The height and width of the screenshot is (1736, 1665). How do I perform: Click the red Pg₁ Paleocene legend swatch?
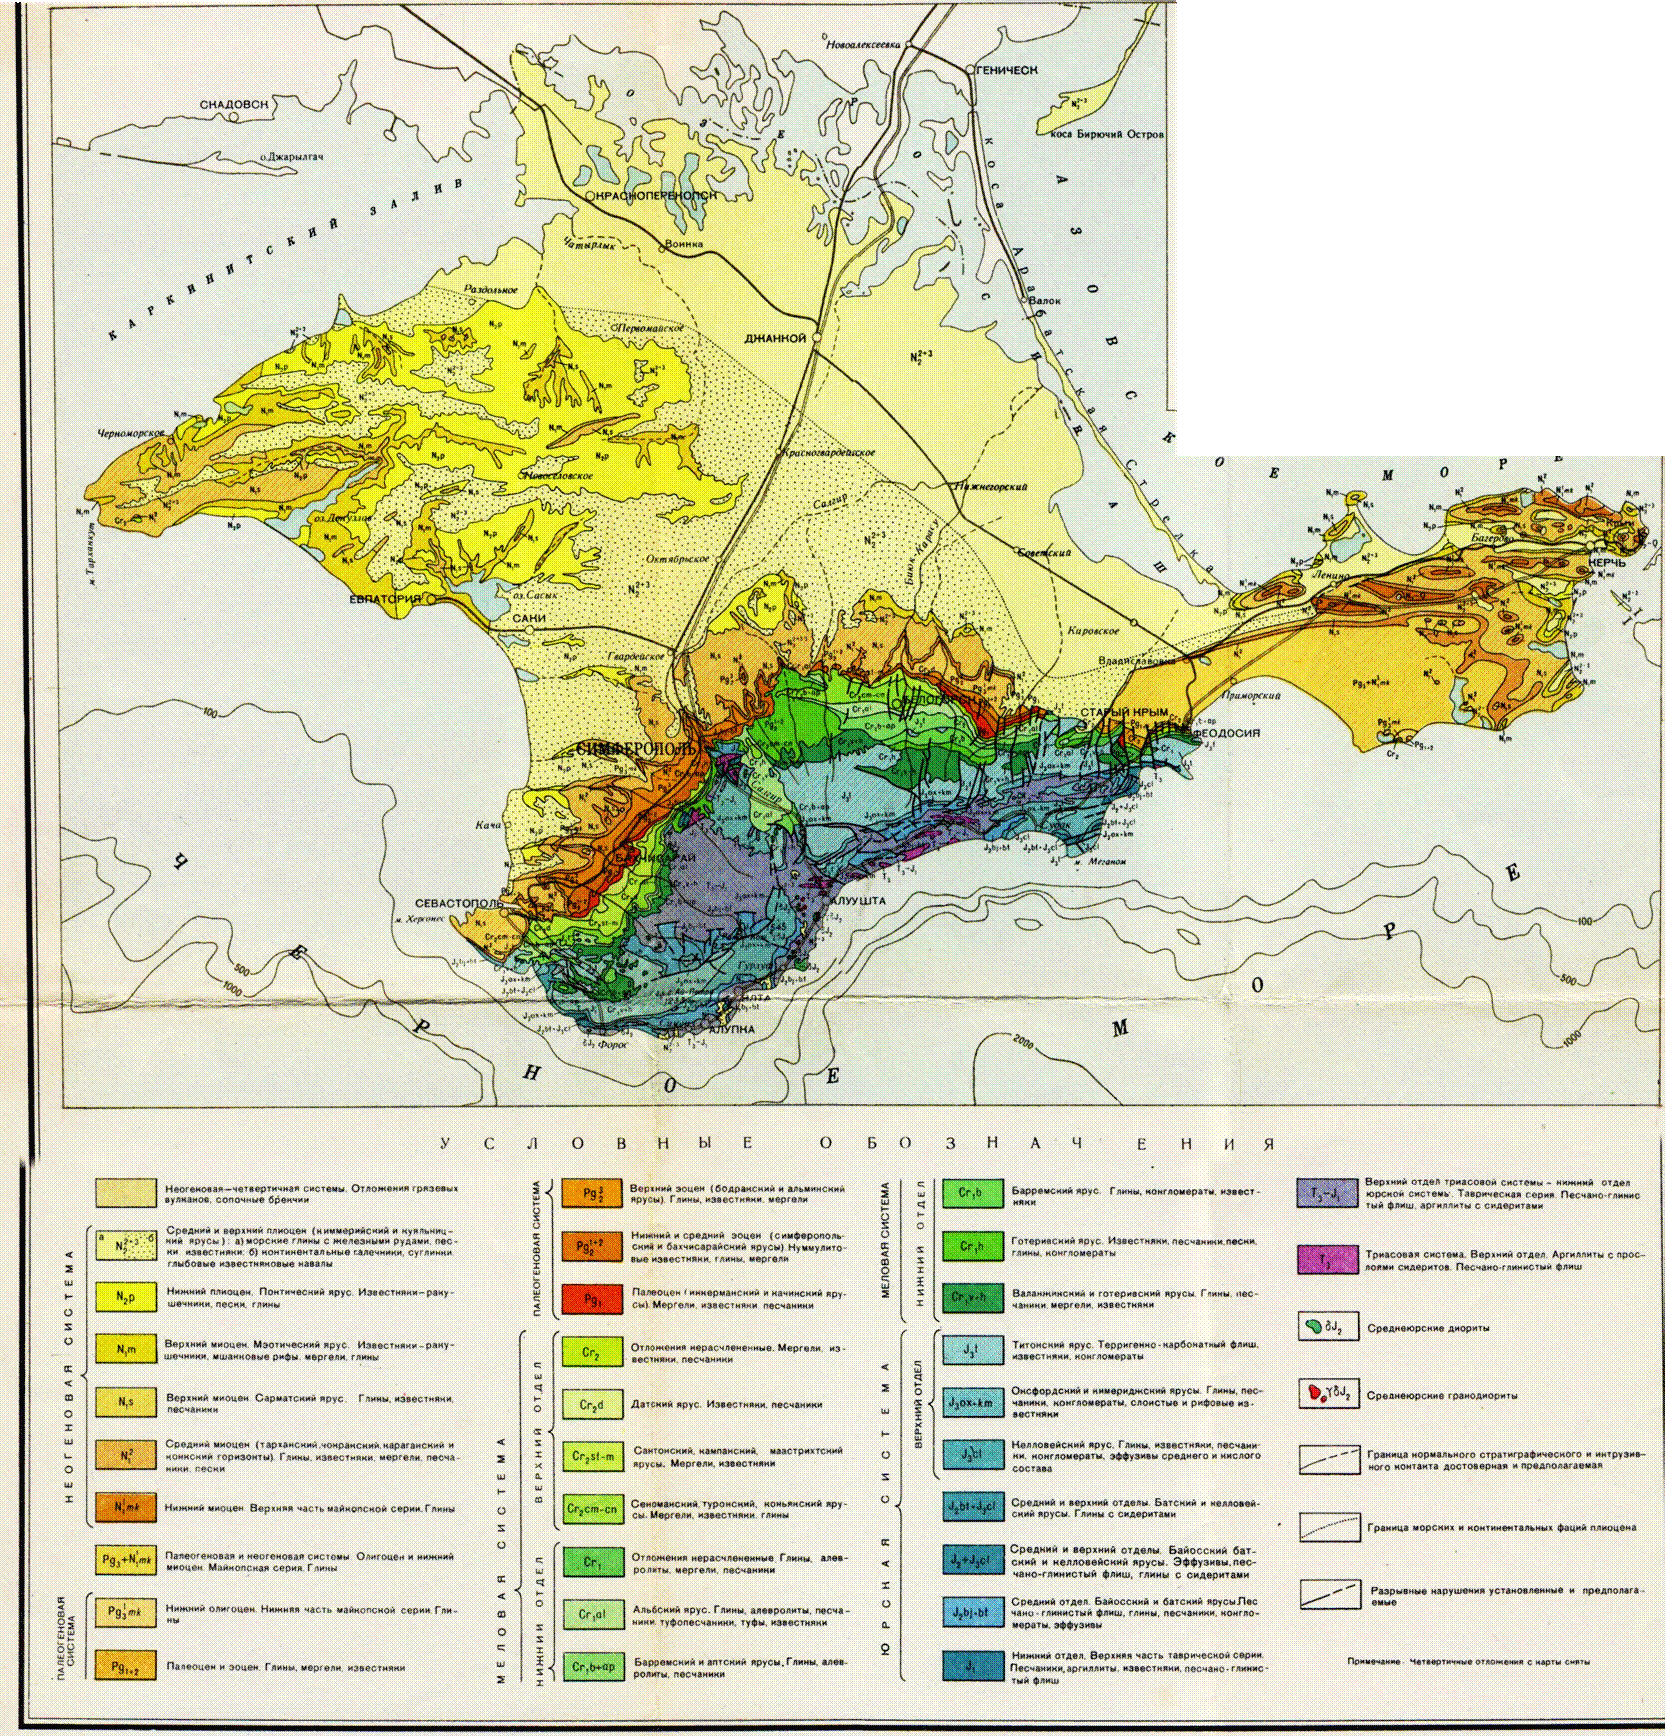point(591,1298)
